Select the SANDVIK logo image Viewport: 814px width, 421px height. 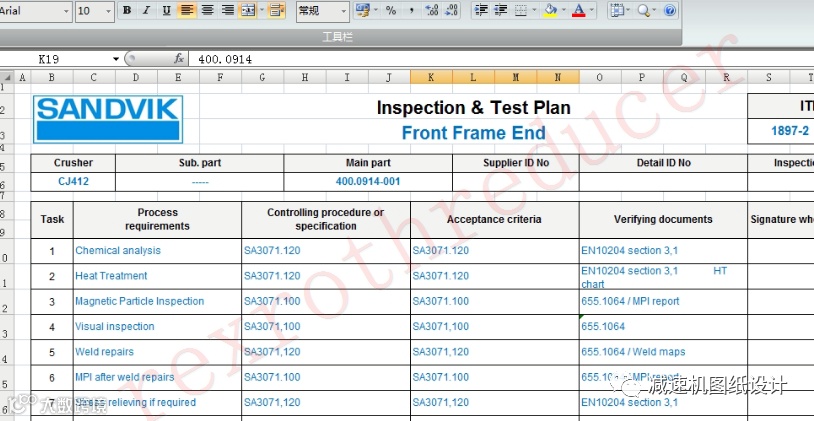coord(108,119)
